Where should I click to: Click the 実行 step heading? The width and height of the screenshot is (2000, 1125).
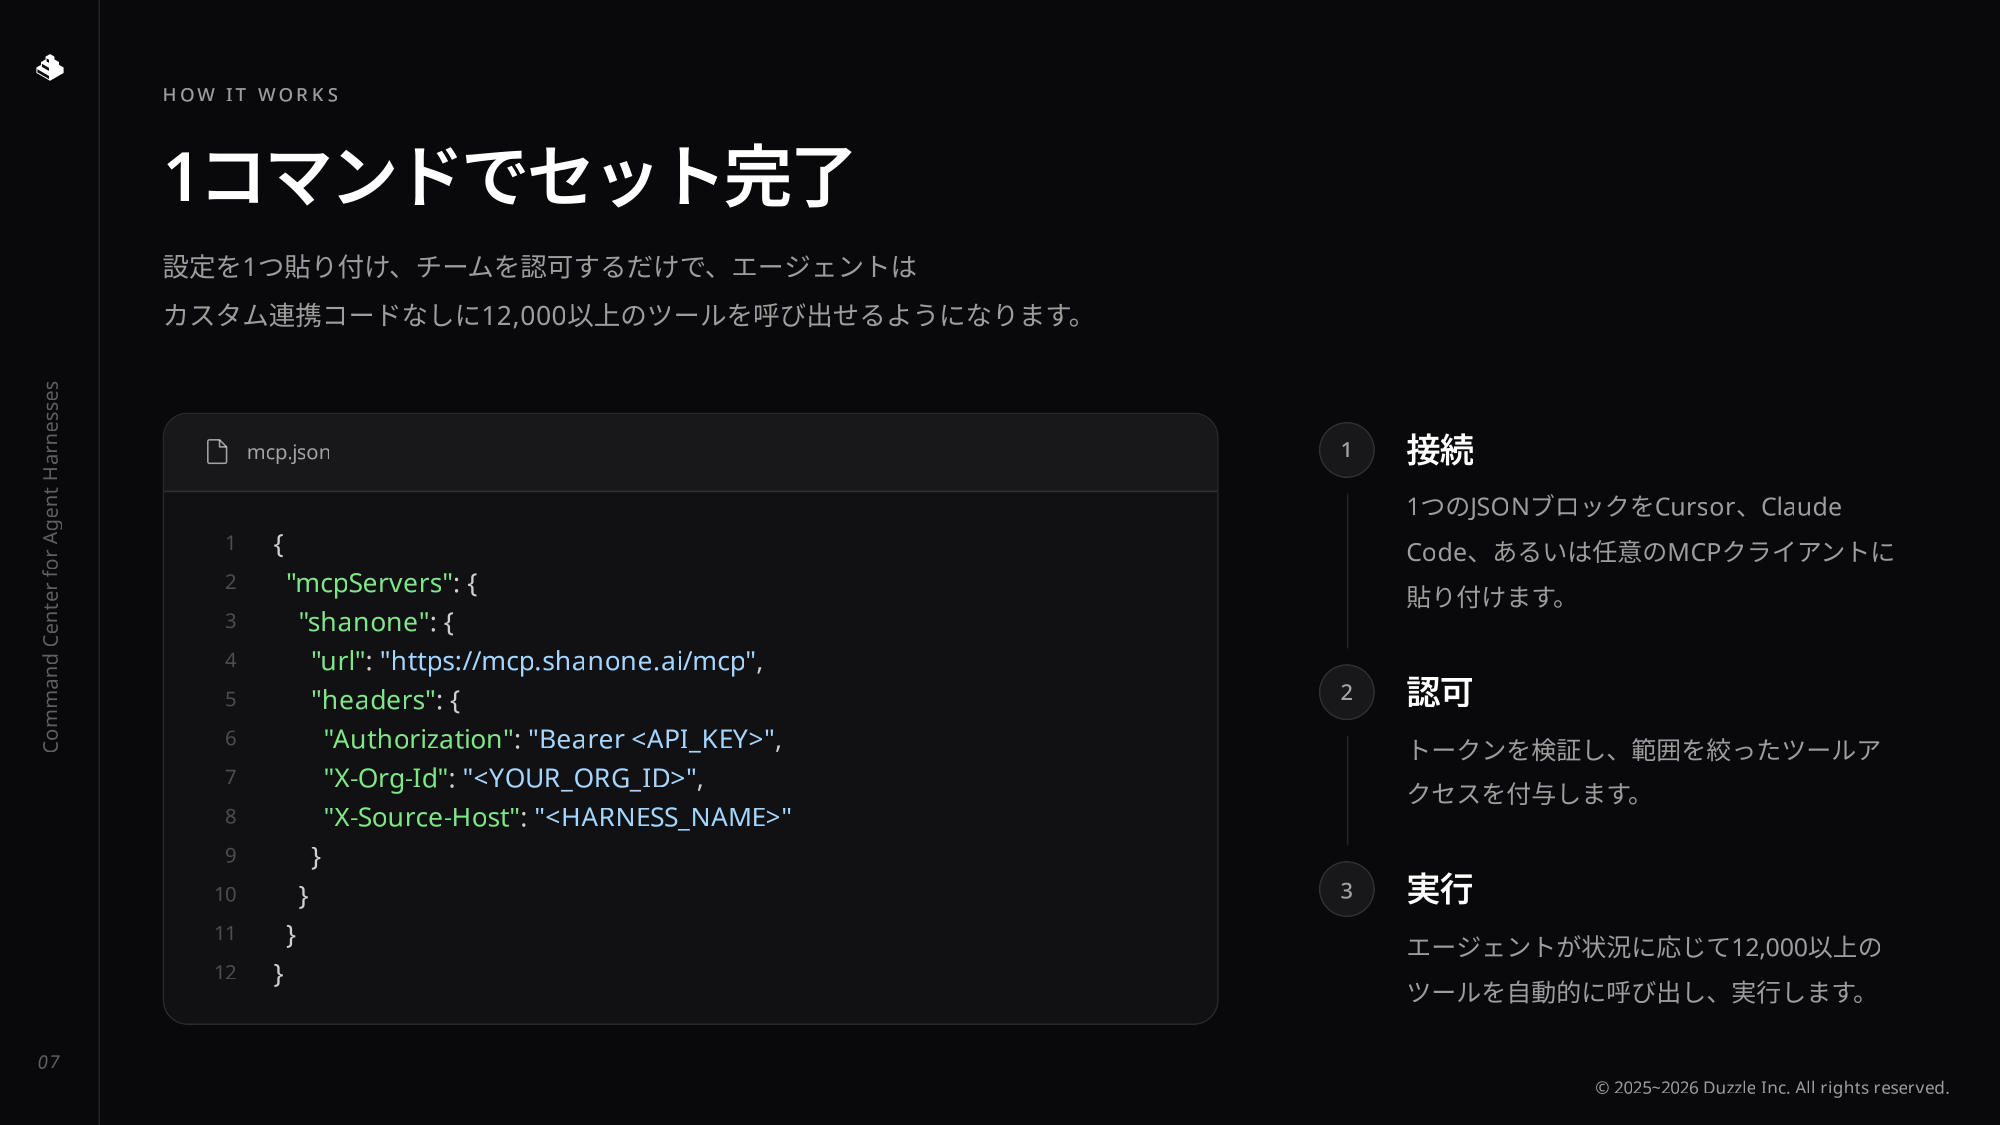tap(1440, 889)
